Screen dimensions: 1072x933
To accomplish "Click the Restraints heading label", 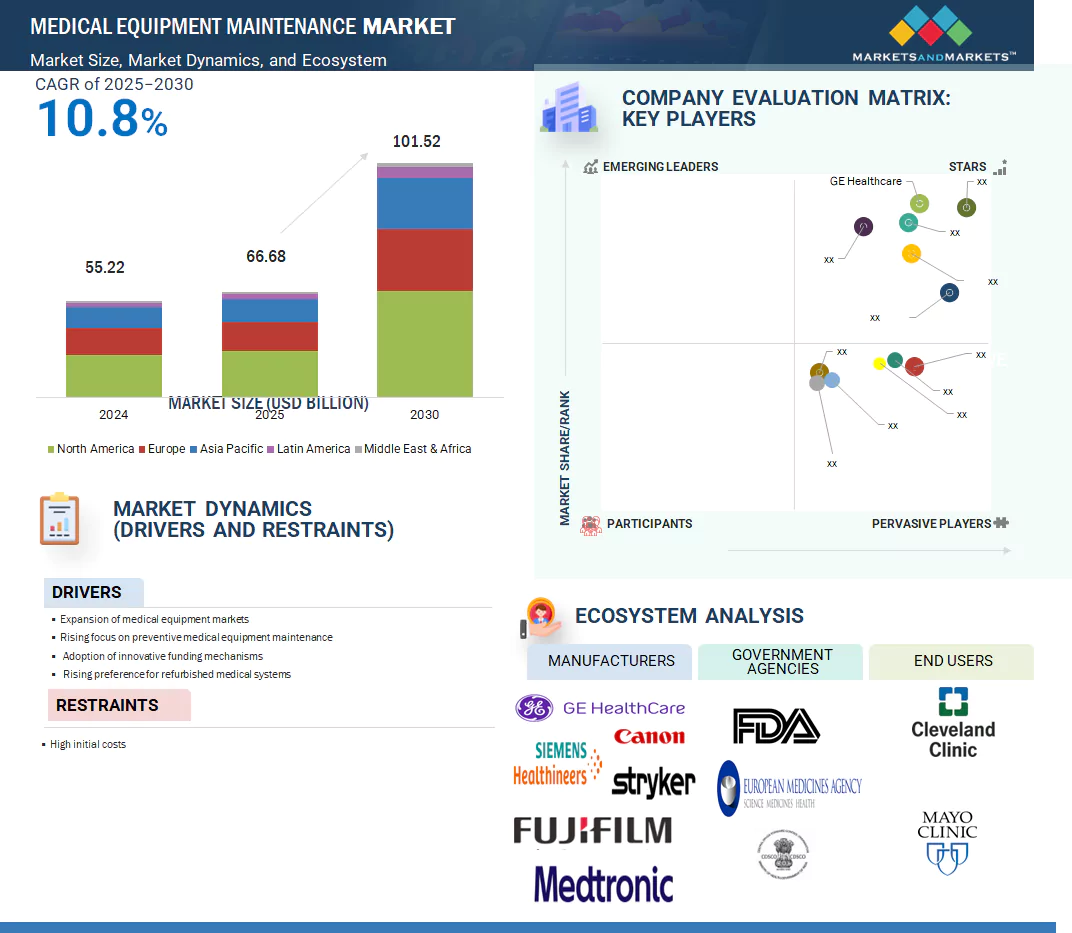I will (107, 705).
